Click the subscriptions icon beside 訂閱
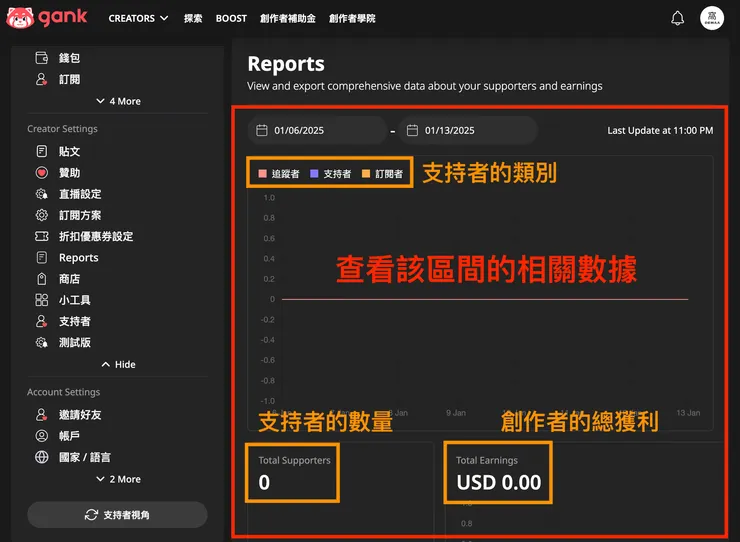Screen dimensions: 740x542 [42, 79]
